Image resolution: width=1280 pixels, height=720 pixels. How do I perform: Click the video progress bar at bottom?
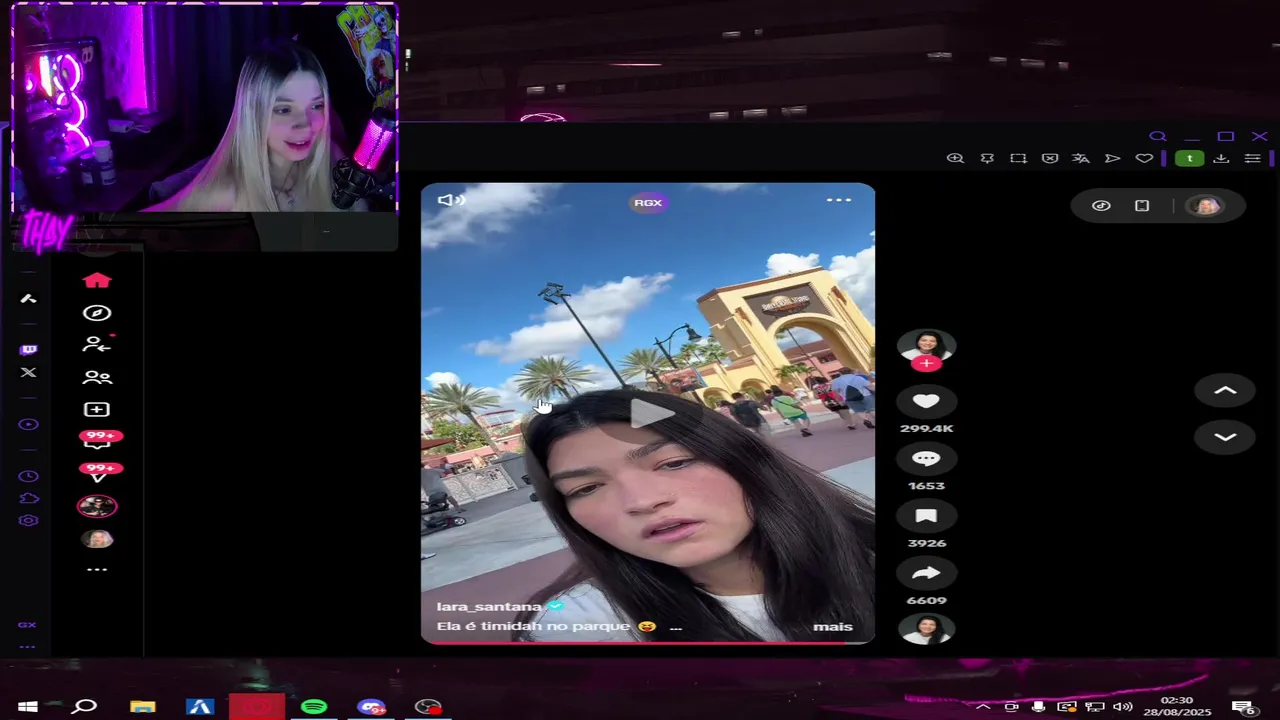(647, 642)
